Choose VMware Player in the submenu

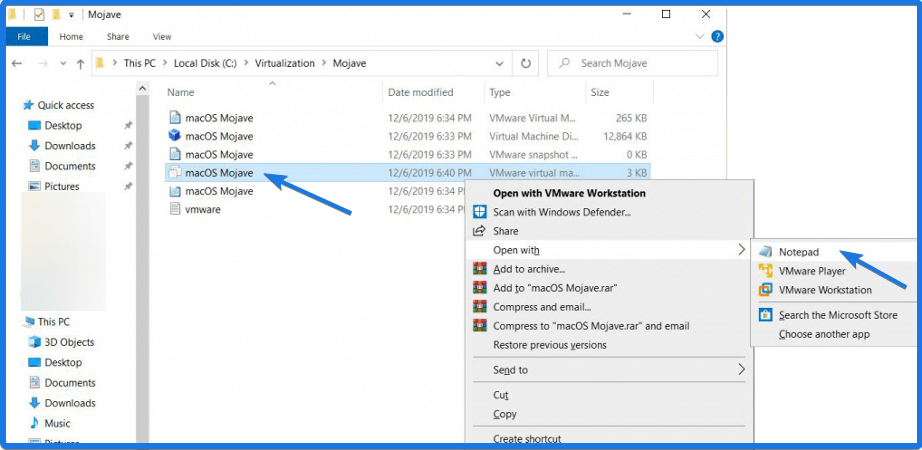tap(812, 271)
